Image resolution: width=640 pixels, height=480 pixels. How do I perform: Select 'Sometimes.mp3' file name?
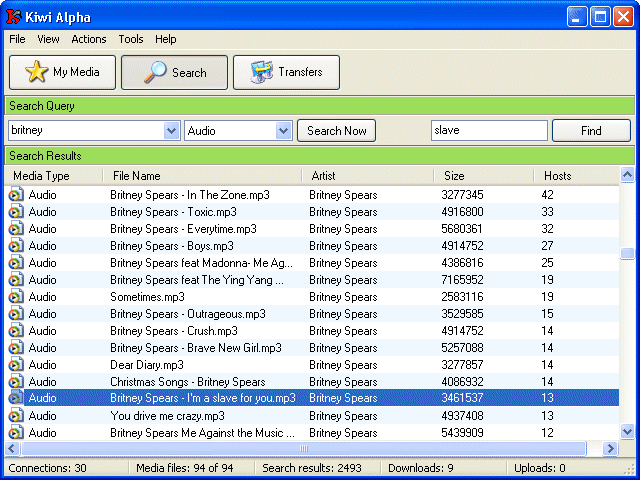(147, 297)
